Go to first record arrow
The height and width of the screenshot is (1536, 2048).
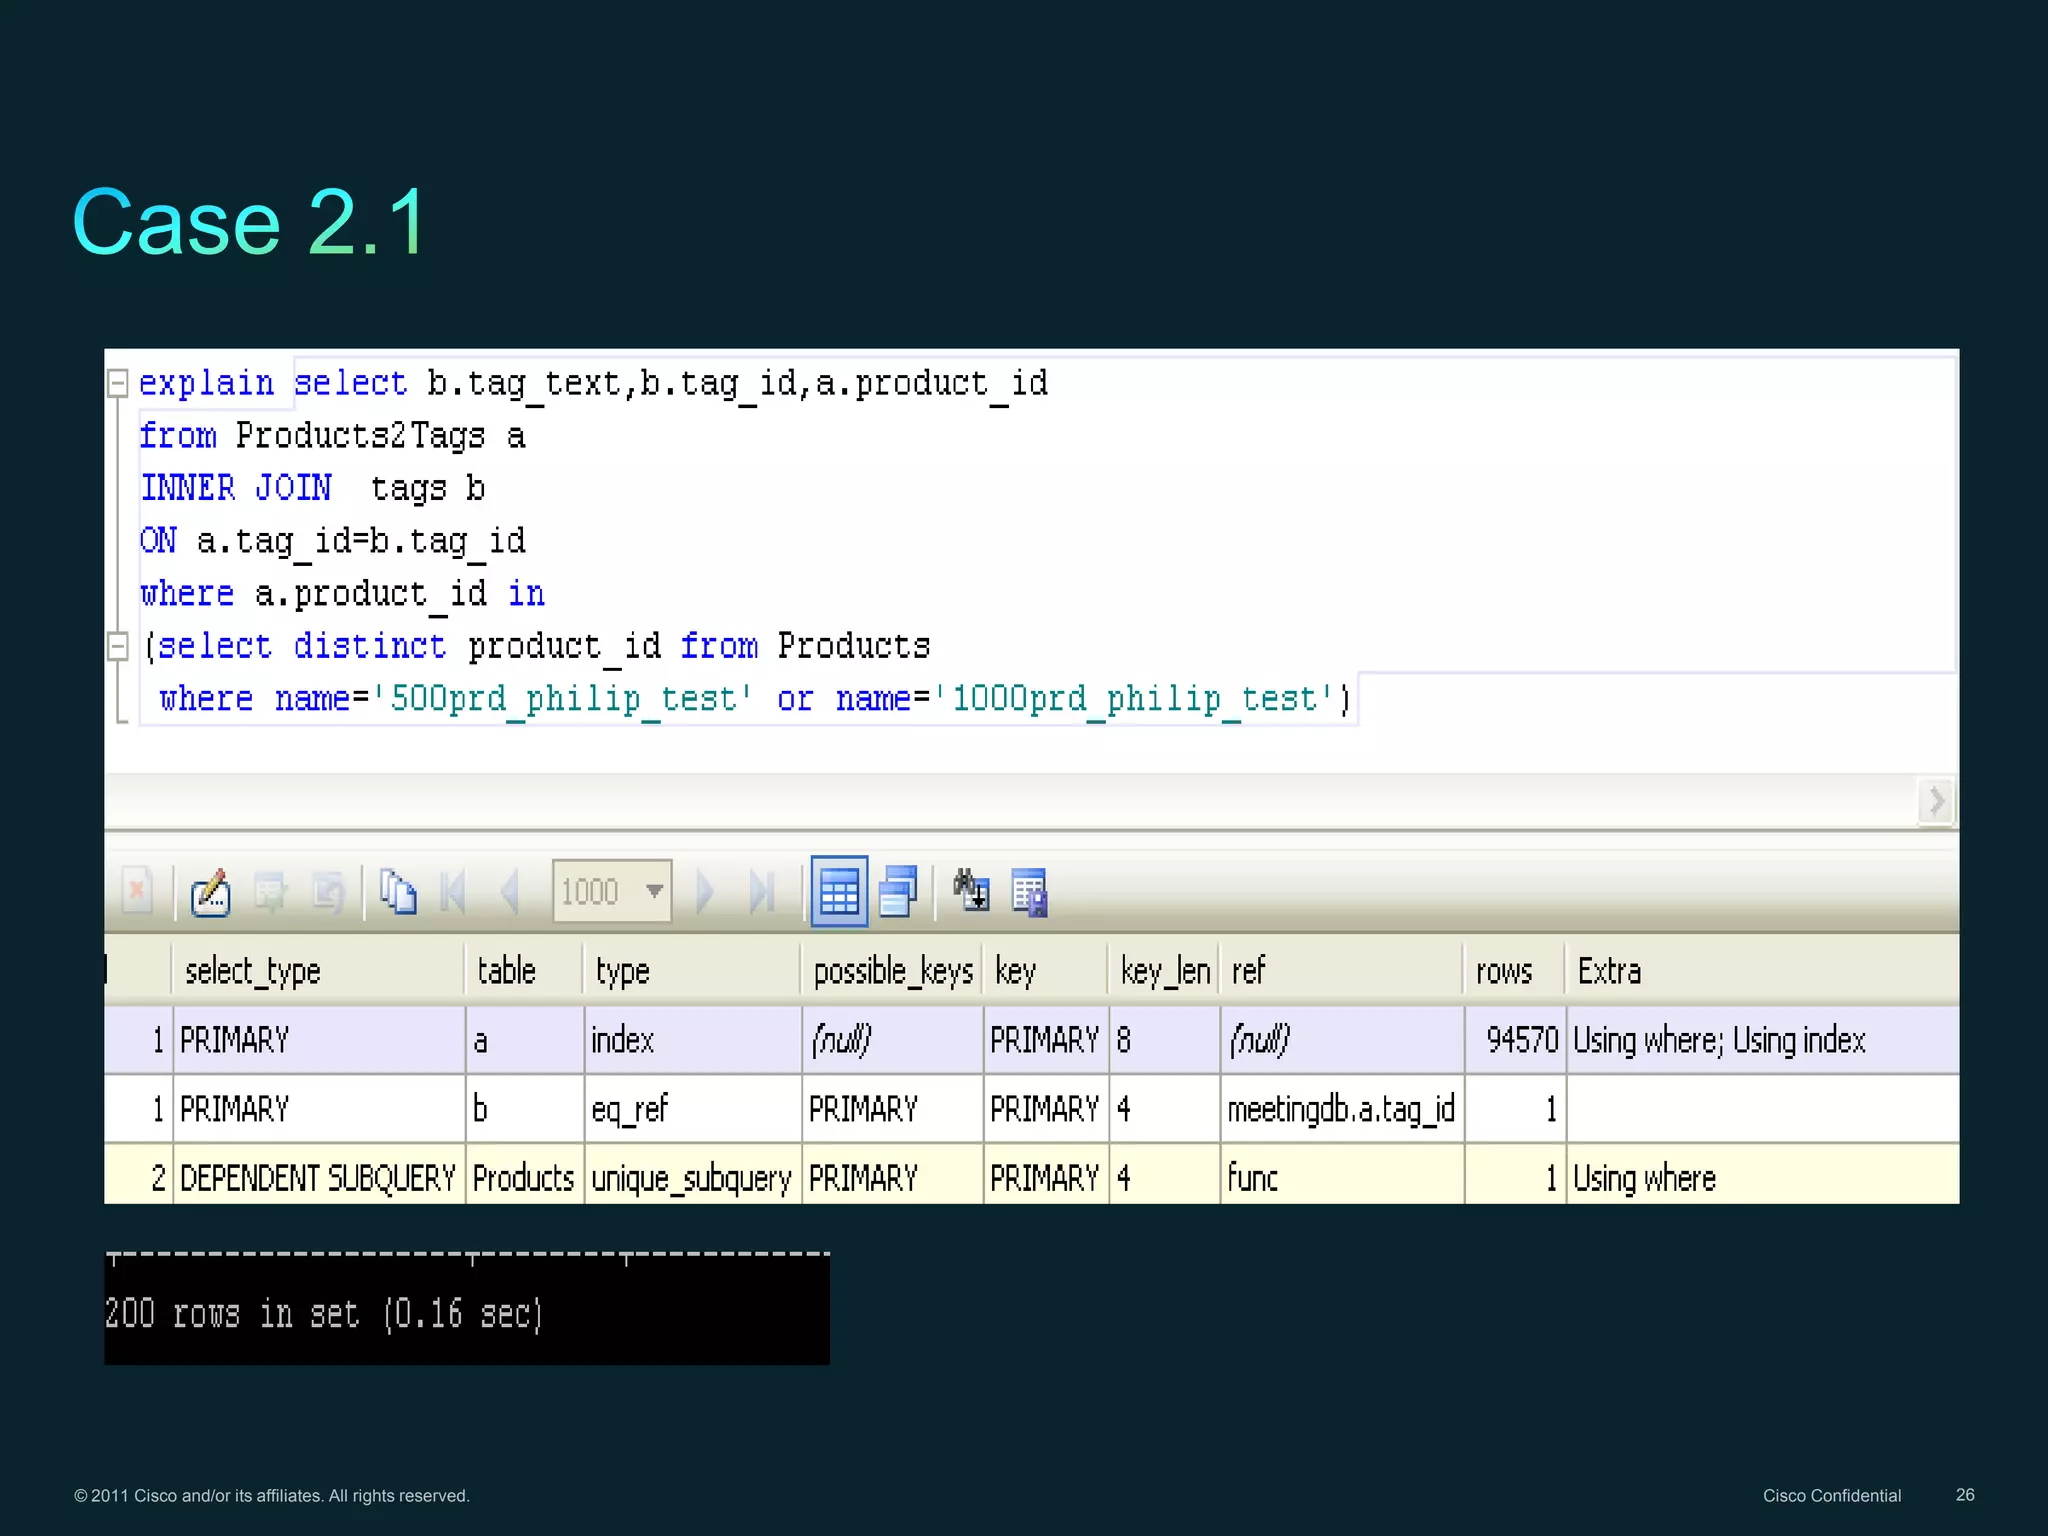[x=453, y=892]
